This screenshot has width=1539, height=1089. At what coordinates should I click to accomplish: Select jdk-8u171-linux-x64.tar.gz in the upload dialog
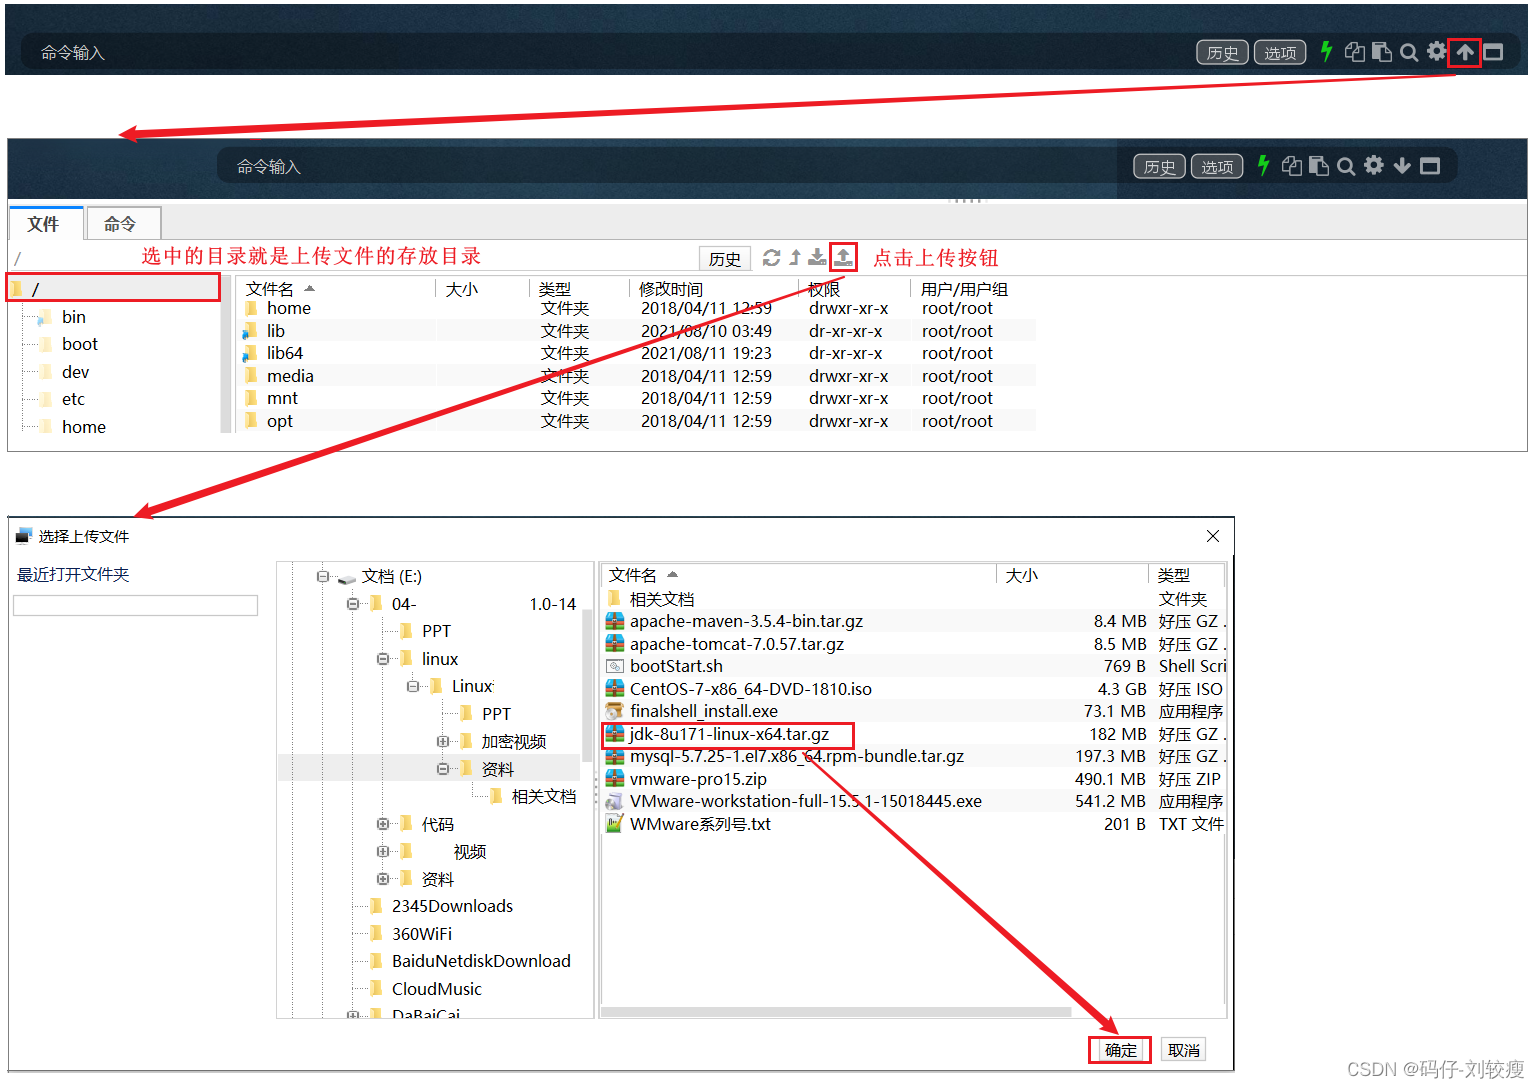[x=729, y=734]
